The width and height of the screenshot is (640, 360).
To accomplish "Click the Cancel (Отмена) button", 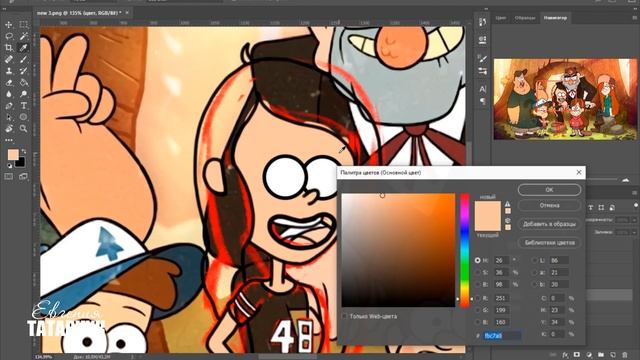I will (549, 205).
